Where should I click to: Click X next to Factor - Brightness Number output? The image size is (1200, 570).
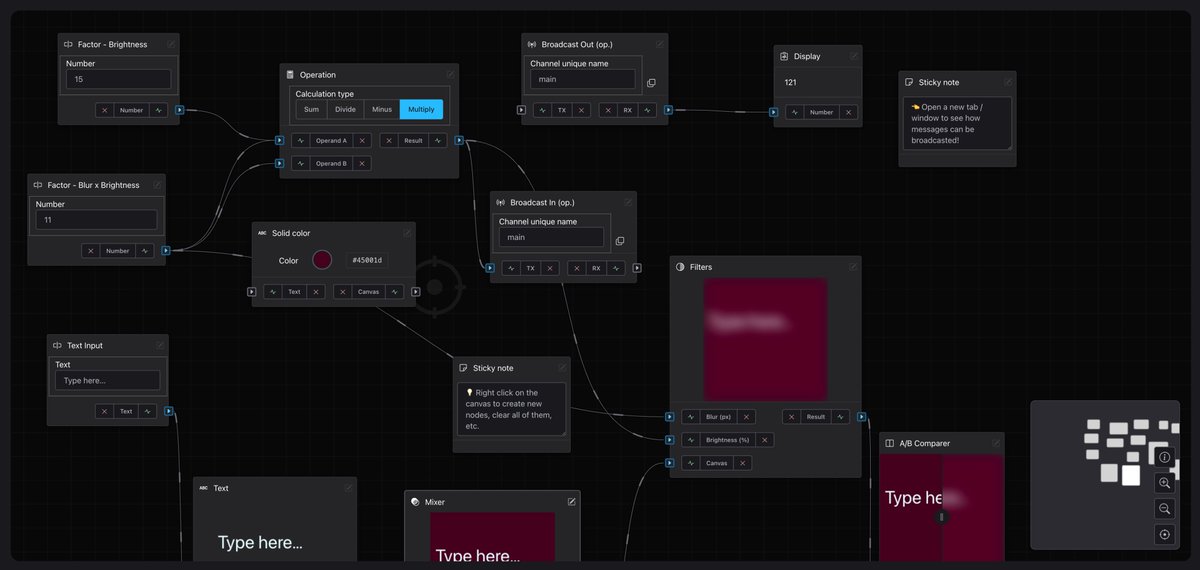[105, 110]
